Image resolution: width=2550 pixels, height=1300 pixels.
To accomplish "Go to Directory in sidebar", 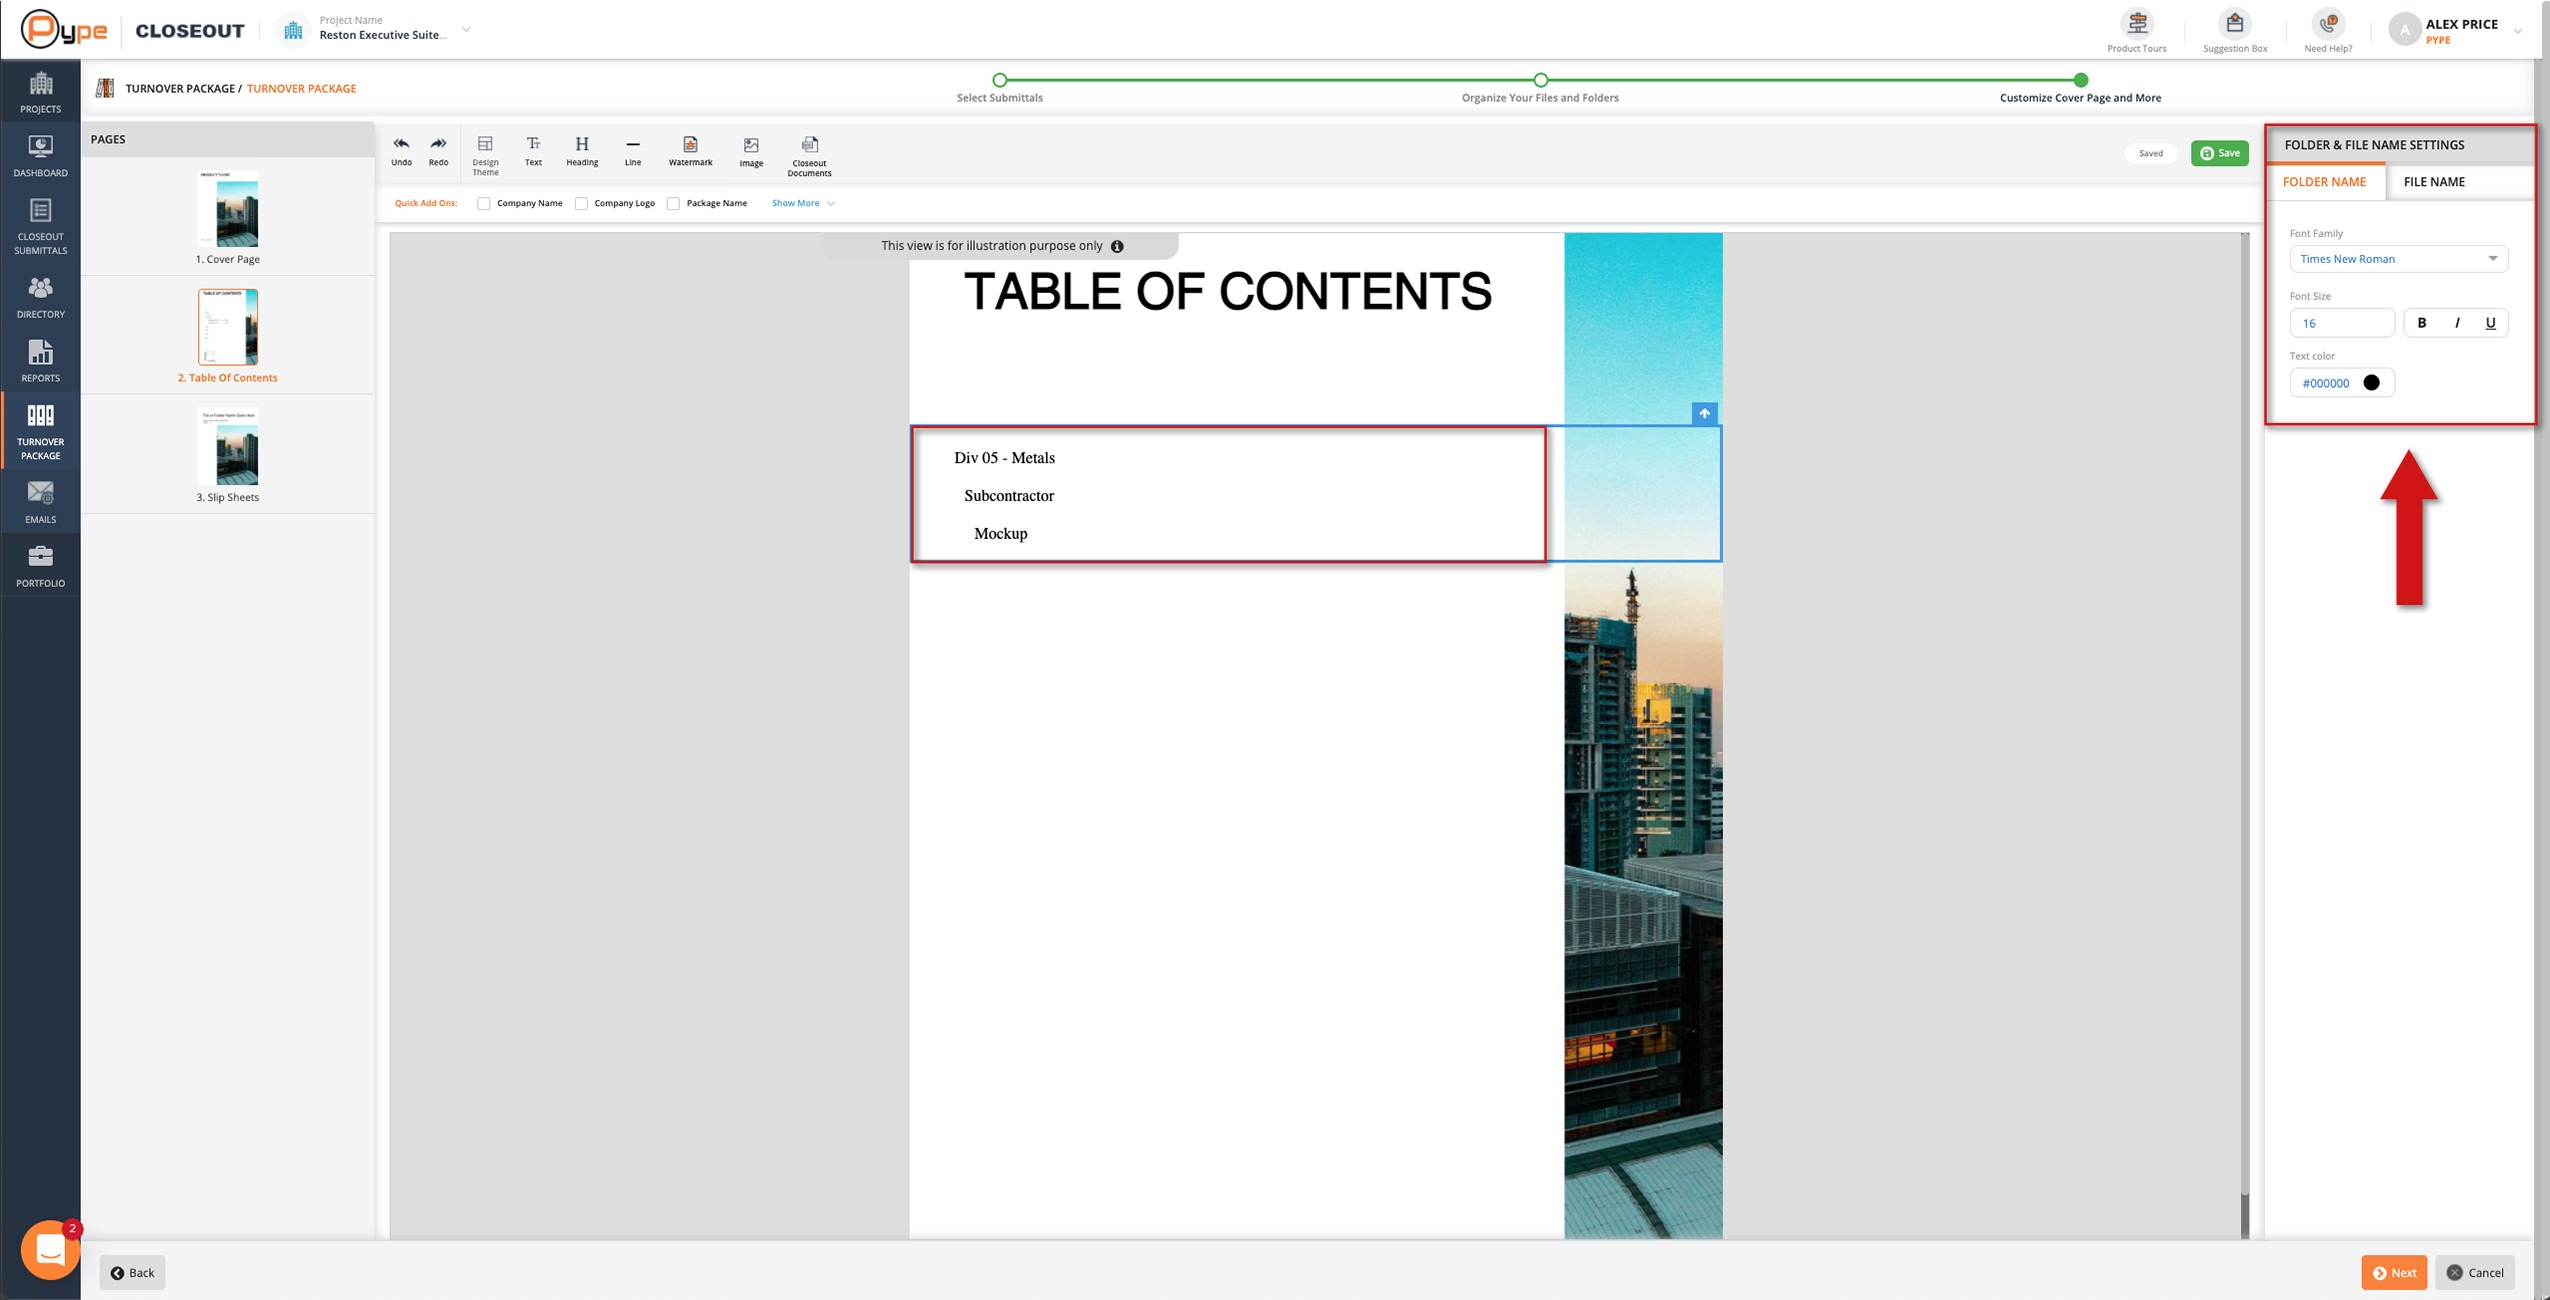I will click(40, 297).
